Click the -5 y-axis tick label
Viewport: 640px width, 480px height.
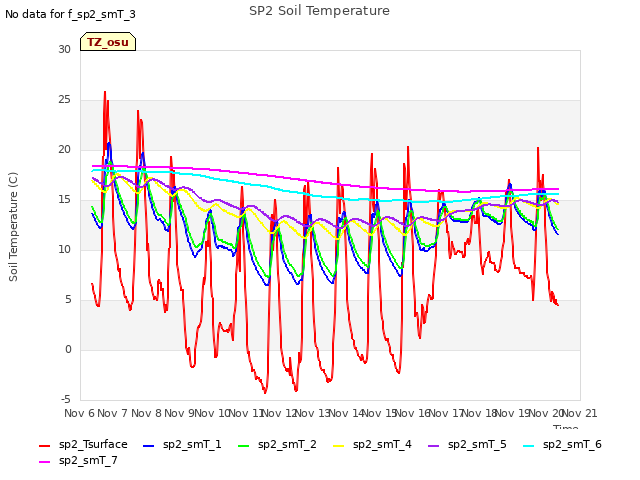pyautogui.click(x=66, y=400)
